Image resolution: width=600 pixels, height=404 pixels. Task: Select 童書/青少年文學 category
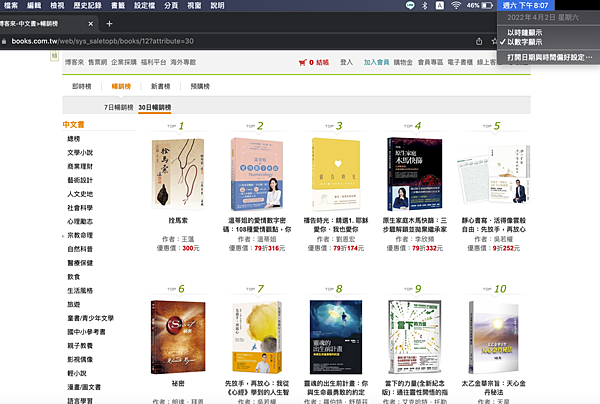[90, 318]
